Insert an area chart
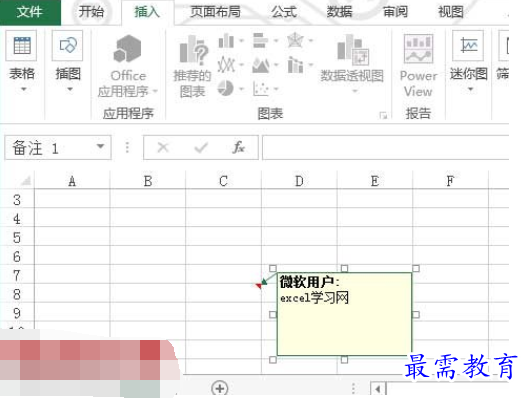 261,65
